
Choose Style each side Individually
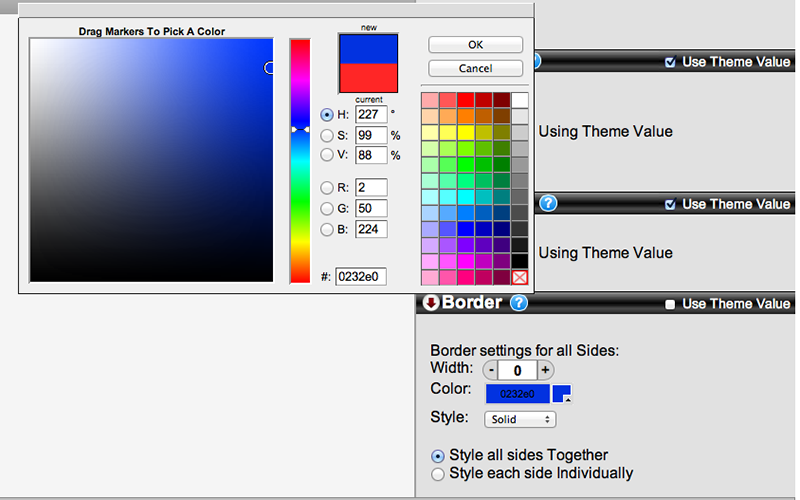coord(437,474)
